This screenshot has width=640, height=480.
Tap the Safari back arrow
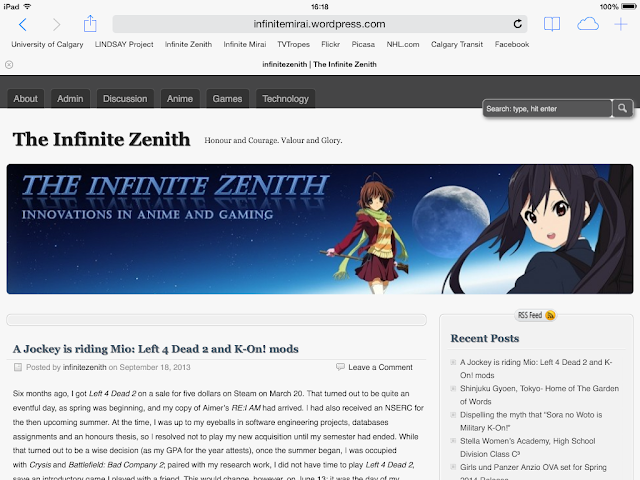pos(23,24)
